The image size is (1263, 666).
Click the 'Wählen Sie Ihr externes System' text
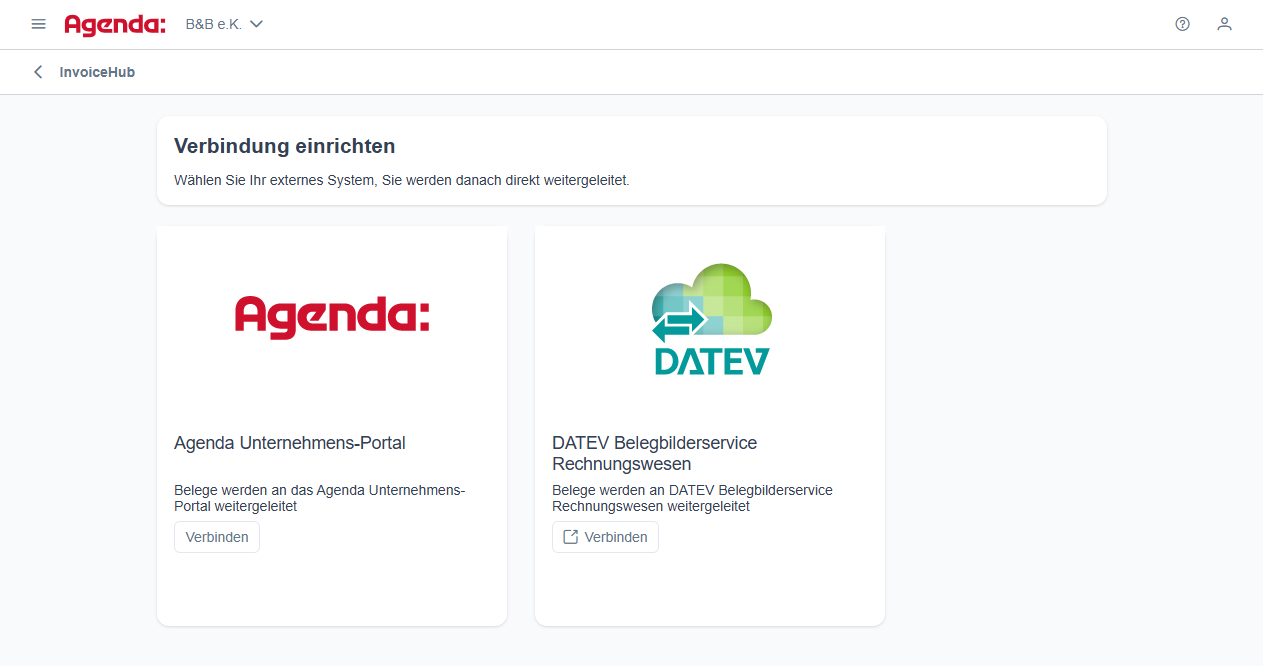pos(401,181)
